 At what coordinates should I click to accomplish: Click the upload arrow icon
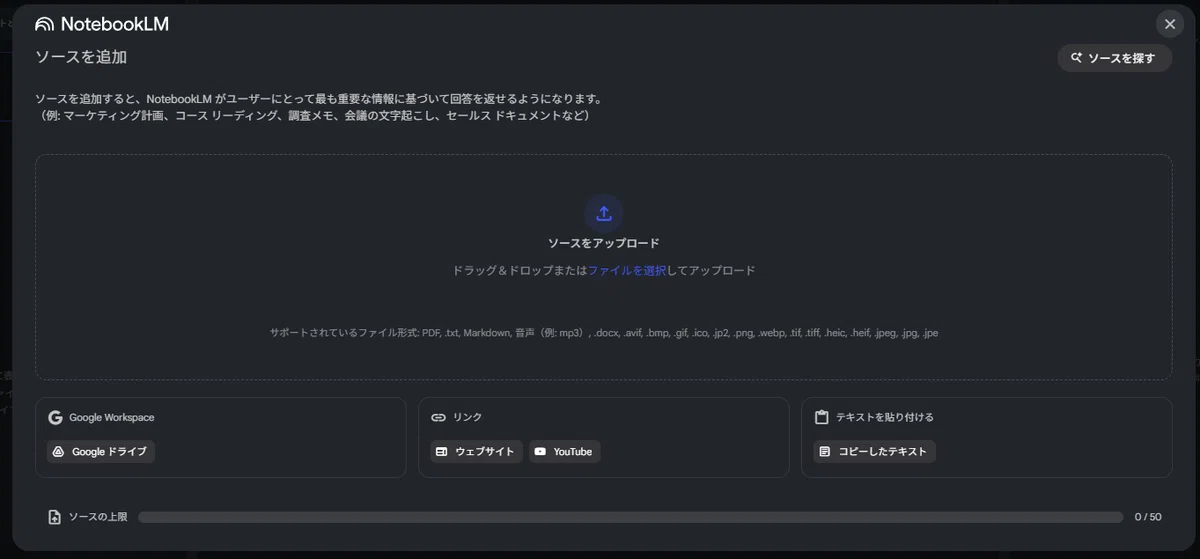603,213
